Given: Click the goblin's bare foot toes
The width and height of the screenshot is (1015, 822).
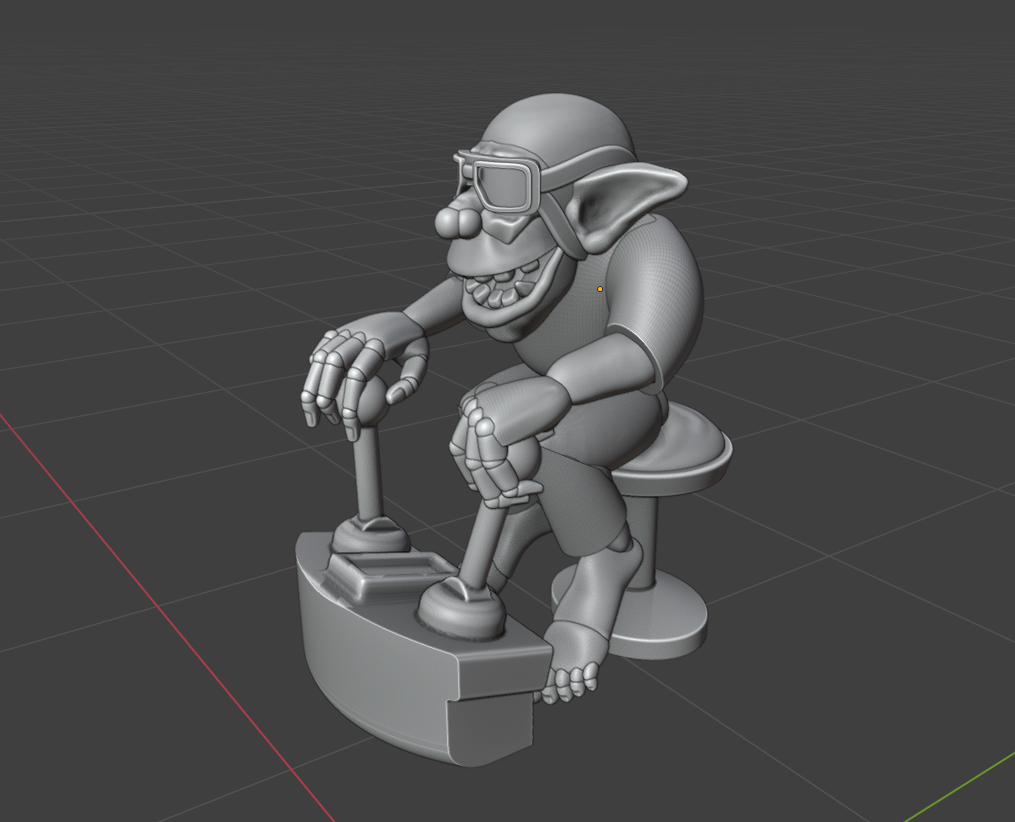Looking at the screenshot, I should coord(570,683).
